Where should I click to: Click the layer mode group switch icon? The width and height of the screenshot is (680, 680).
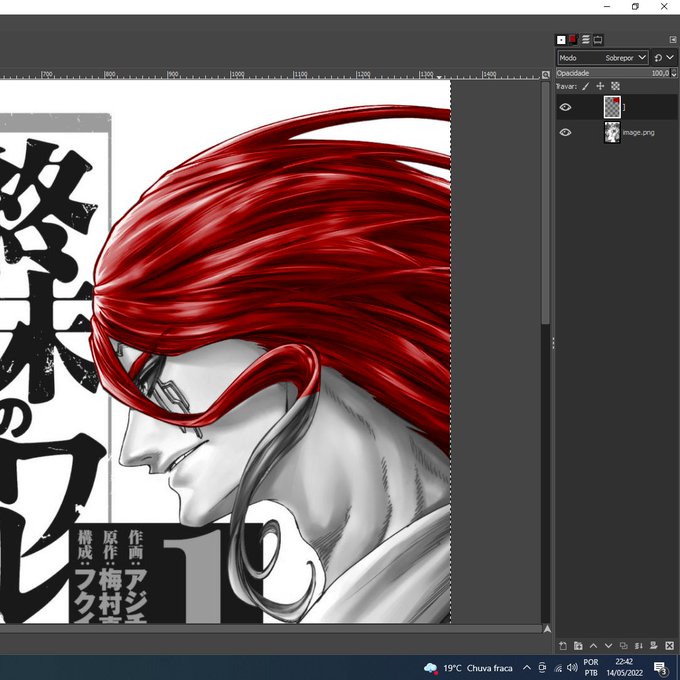pos(658,58)
